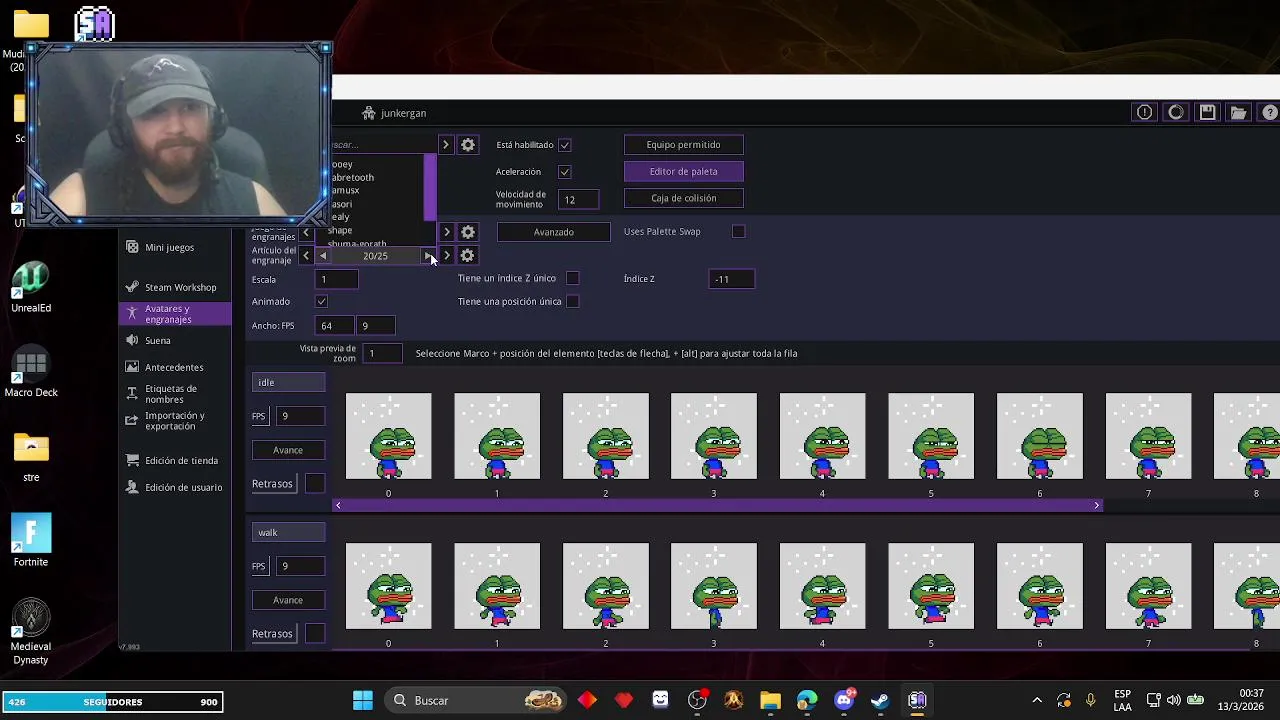Screen dimensions: 1280x720
Task: Open Antecedentes section
Action: pyautogui.click(x=175, y=367)
